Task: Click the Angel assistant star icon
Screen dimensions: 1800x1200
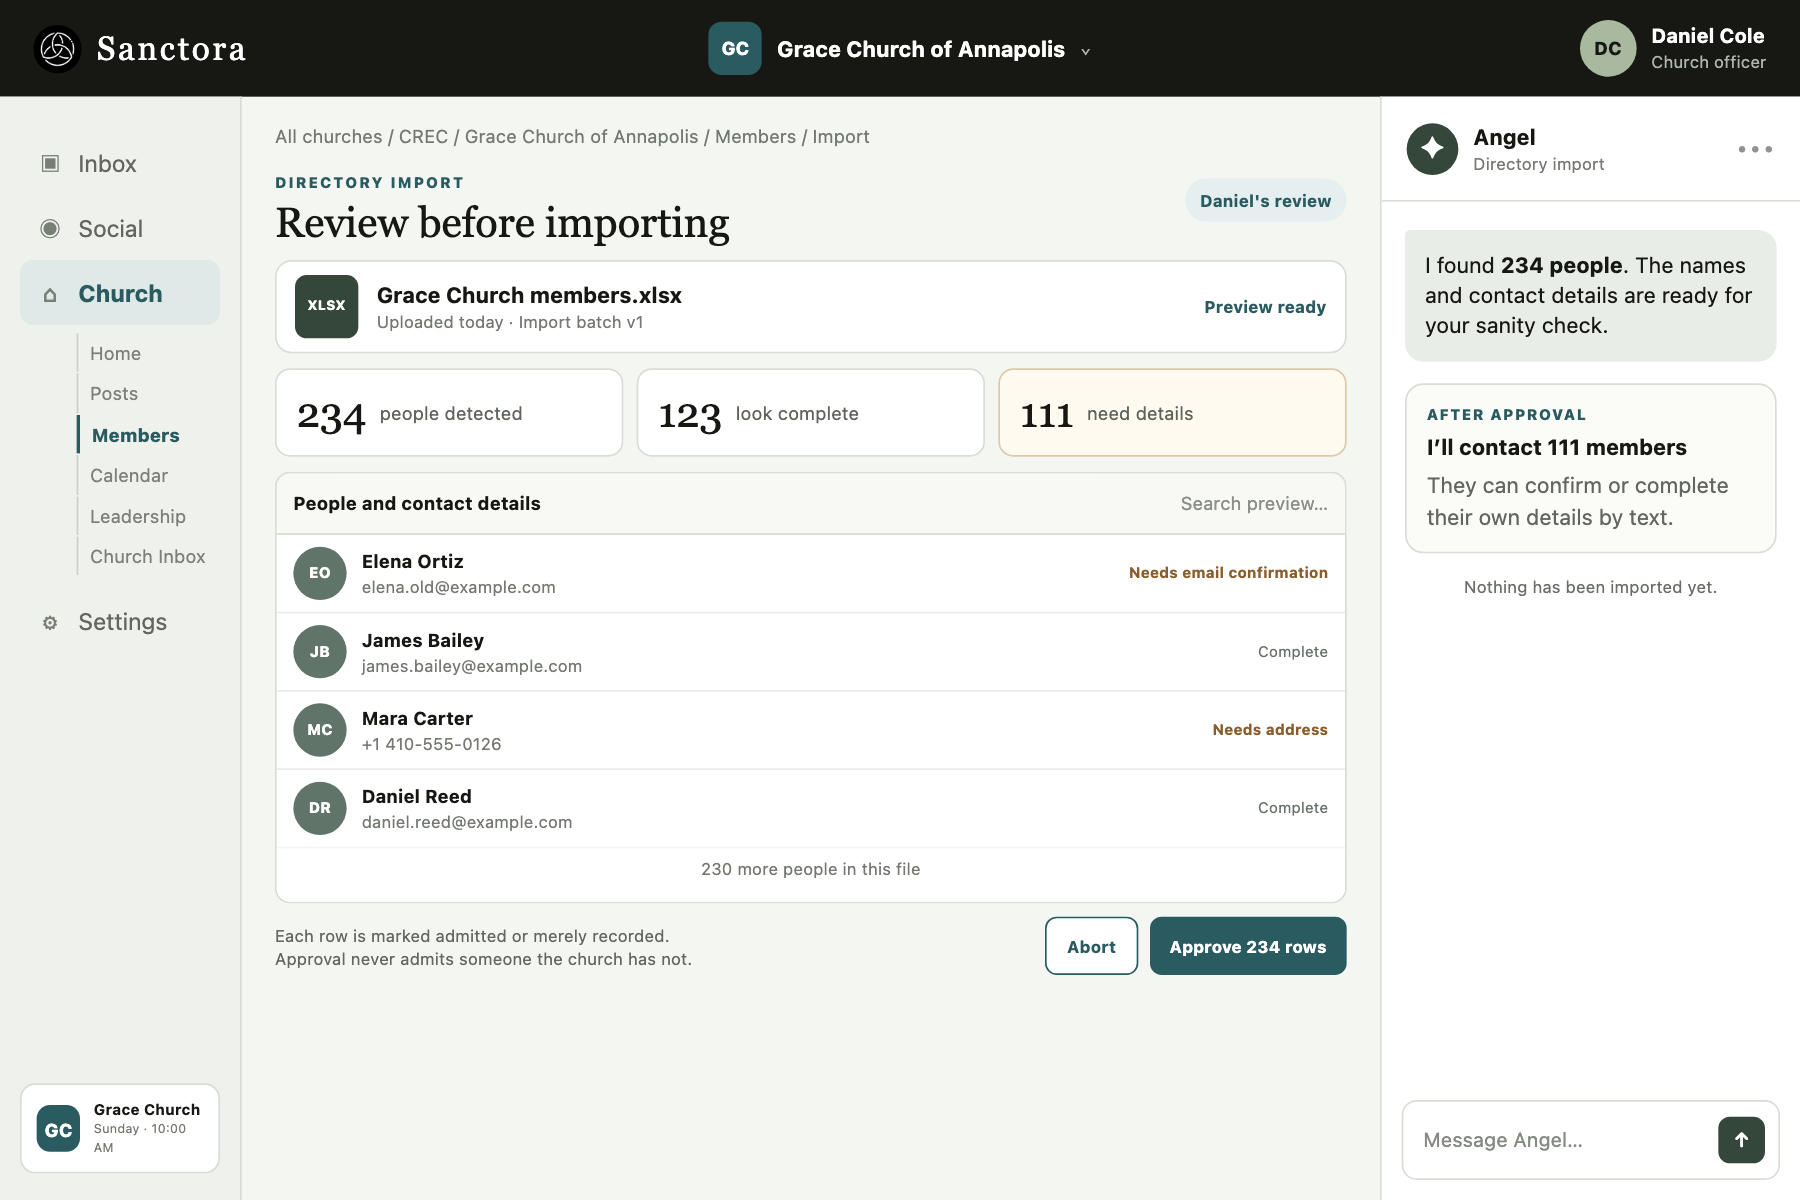Action: click(1432, 149)
